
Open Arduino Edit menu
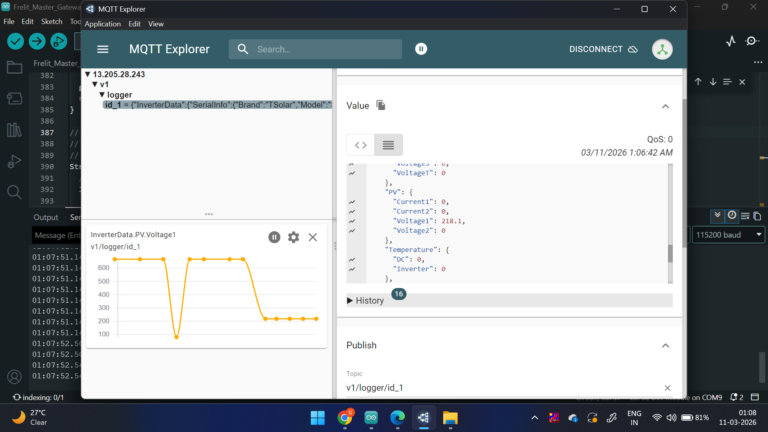click(27, 22)
